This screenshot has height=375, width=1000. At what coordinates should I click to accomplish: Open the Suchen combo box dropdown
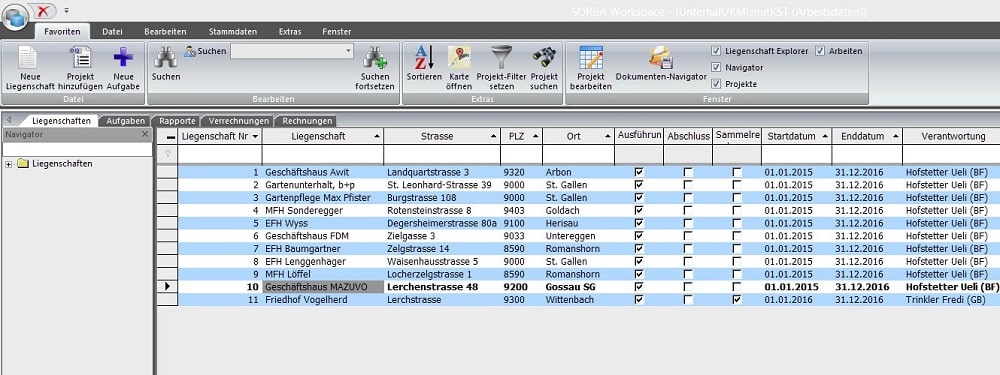348,51
